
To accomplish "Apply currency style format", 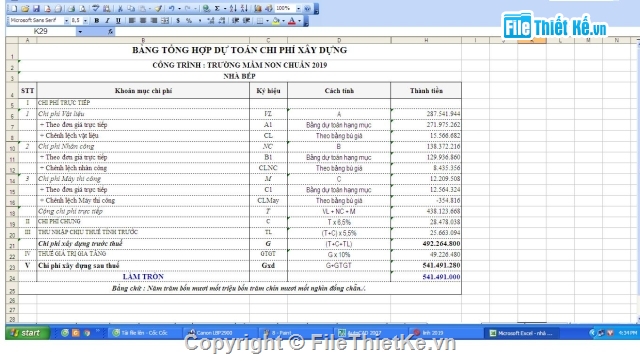I will point(178,20).
